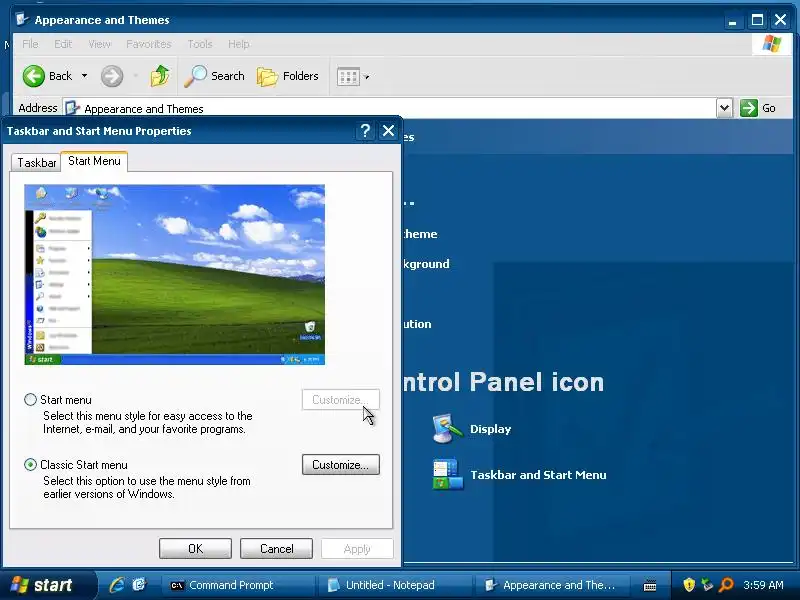This screenshot has height=600, width=800.
Task: Click the security shield tray icon
Action: [689, 585]
